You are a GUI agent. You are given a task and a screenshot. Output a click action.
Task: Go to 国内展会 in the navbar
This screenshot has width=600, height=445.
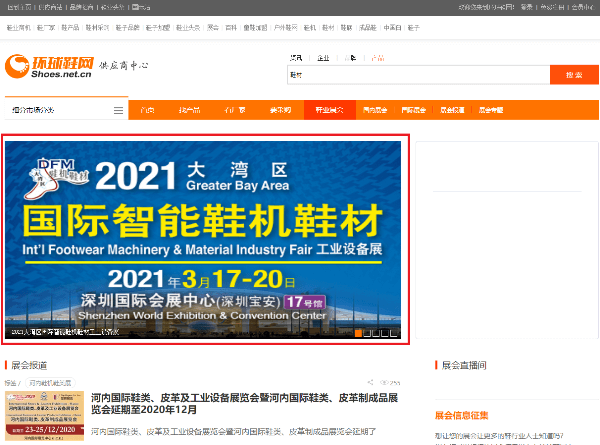(375, 110)
